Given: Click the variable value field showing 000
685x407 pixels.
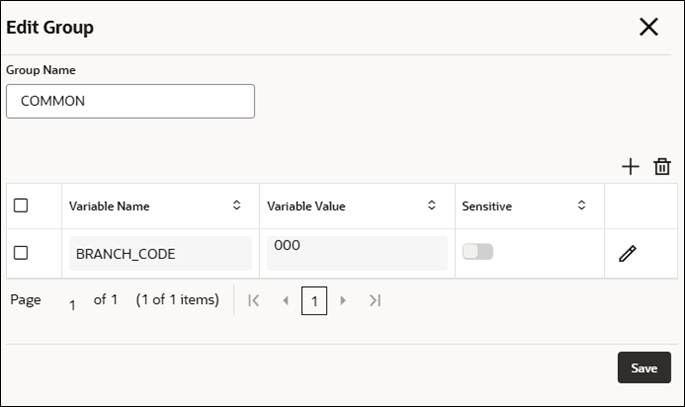Looking at the screenshot, I should click(x=357, y=253).
